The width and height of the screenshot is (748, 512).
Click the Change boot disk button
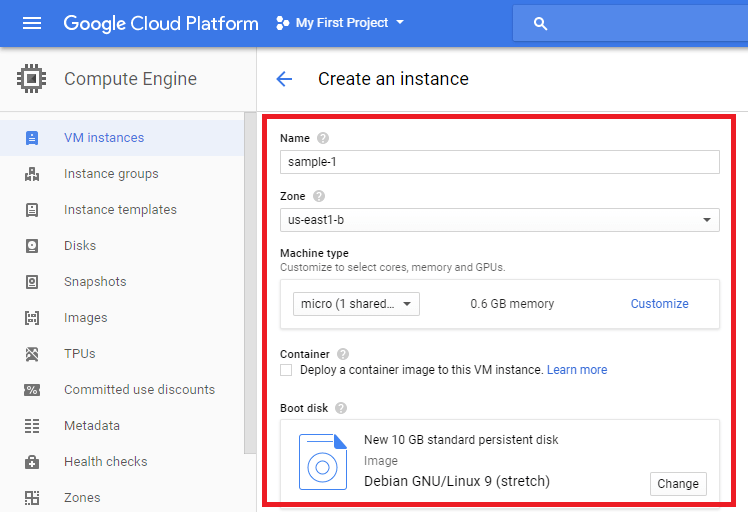pyautogui.click(x=678, y=483)
